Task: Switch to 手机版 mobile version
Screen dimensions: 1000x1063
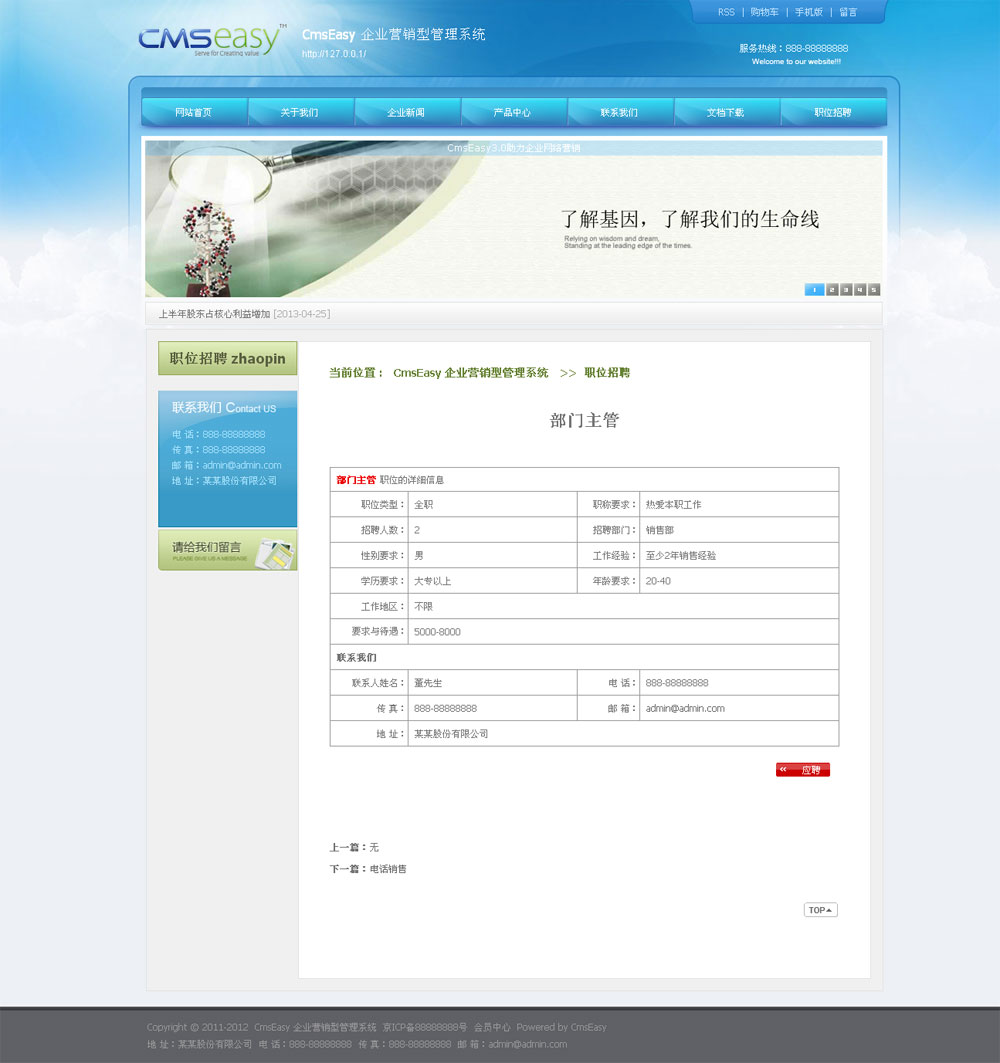Action: pyautogui.click(x=809, y=12)
